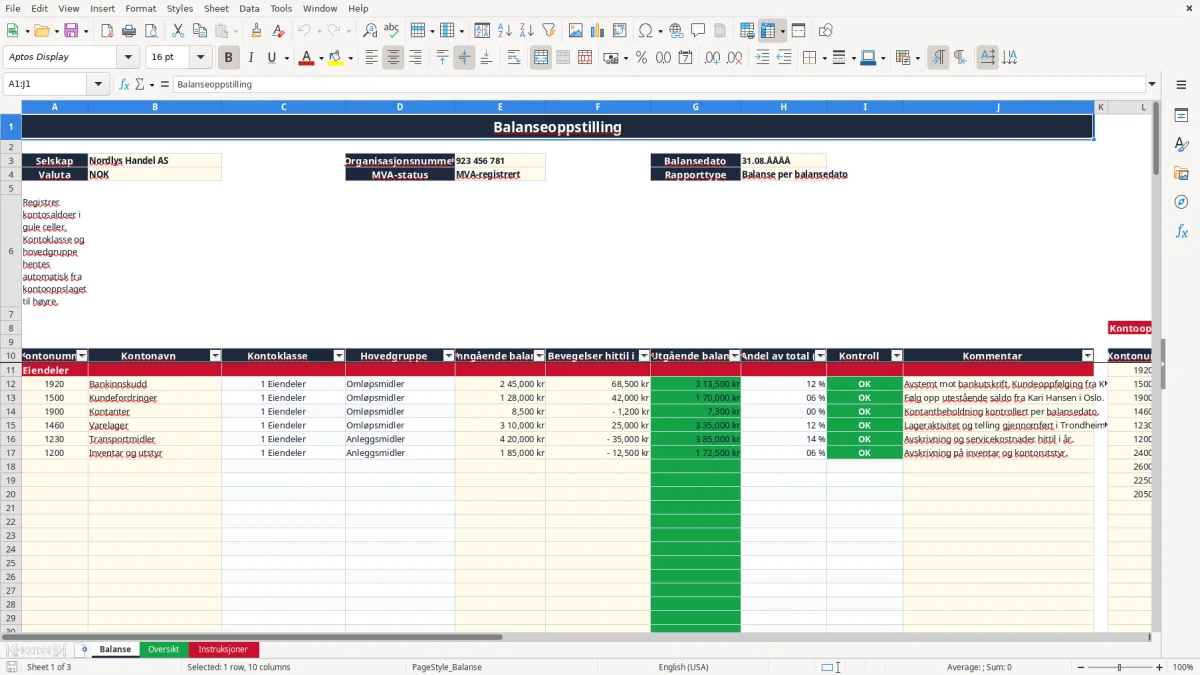Open the sidebar Navigator compass icon
The width and height of the screenshot is (1200, 675).
point(1181,202)
